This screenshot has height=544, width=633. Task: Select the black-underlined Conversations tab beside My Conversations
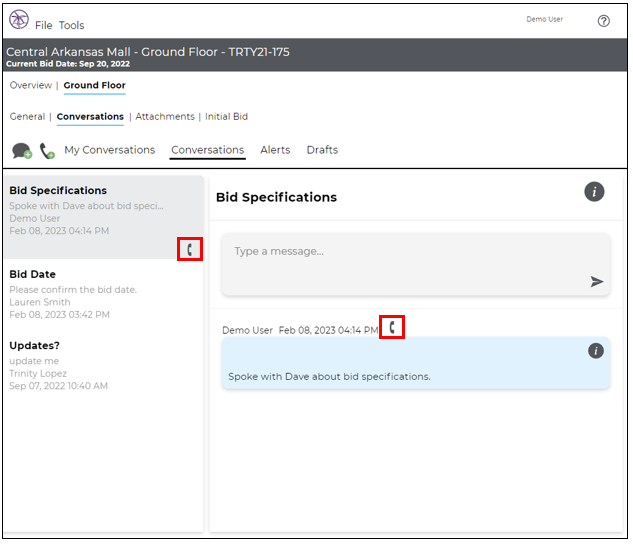[208, 150]
